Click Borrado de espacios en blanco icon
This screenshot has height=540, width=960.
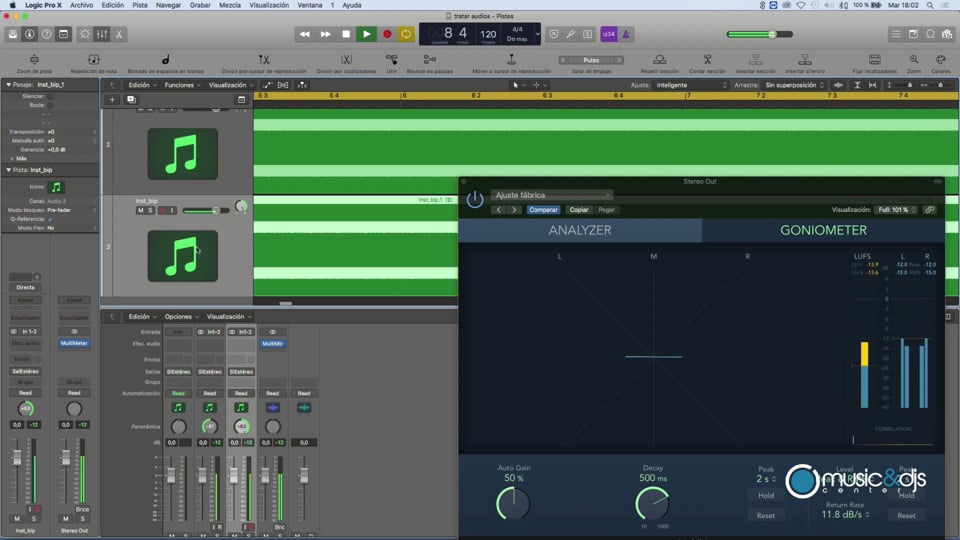point(165,59)
